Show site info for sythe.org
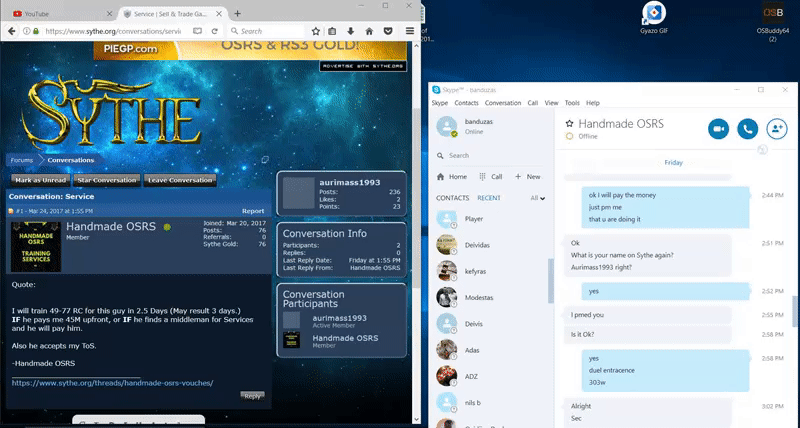The width and height of the screenshot is (800, 428). click(27, 31)
